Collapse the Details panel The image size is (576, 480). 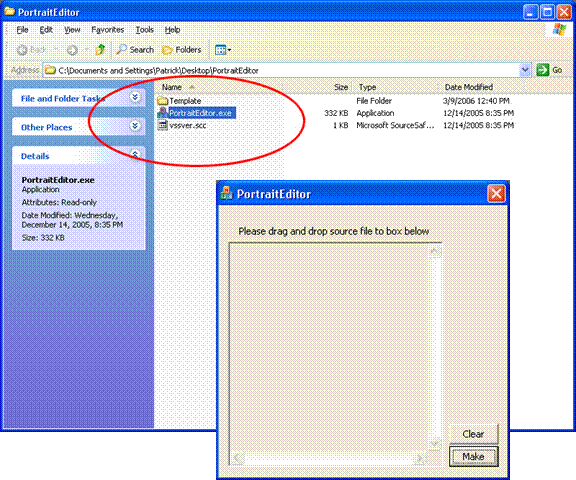[135, 155]
